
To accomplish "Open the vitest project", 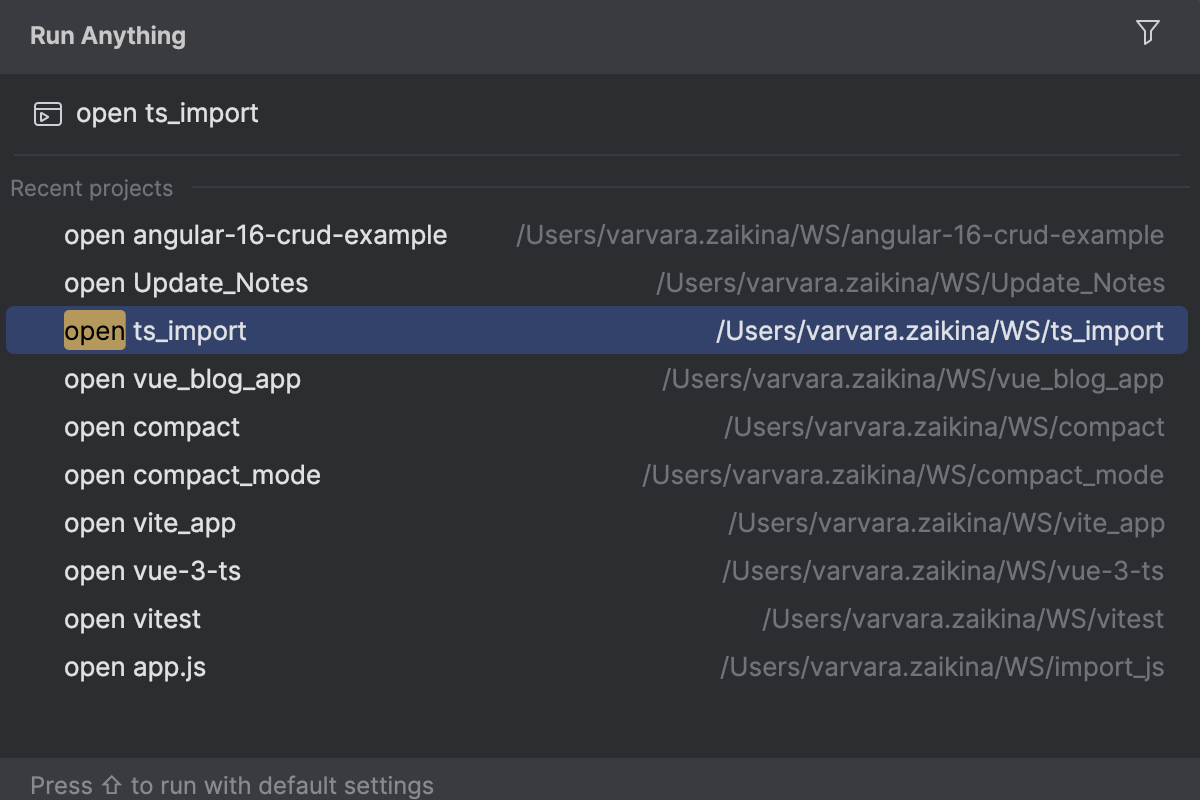I will pos(133,619).
